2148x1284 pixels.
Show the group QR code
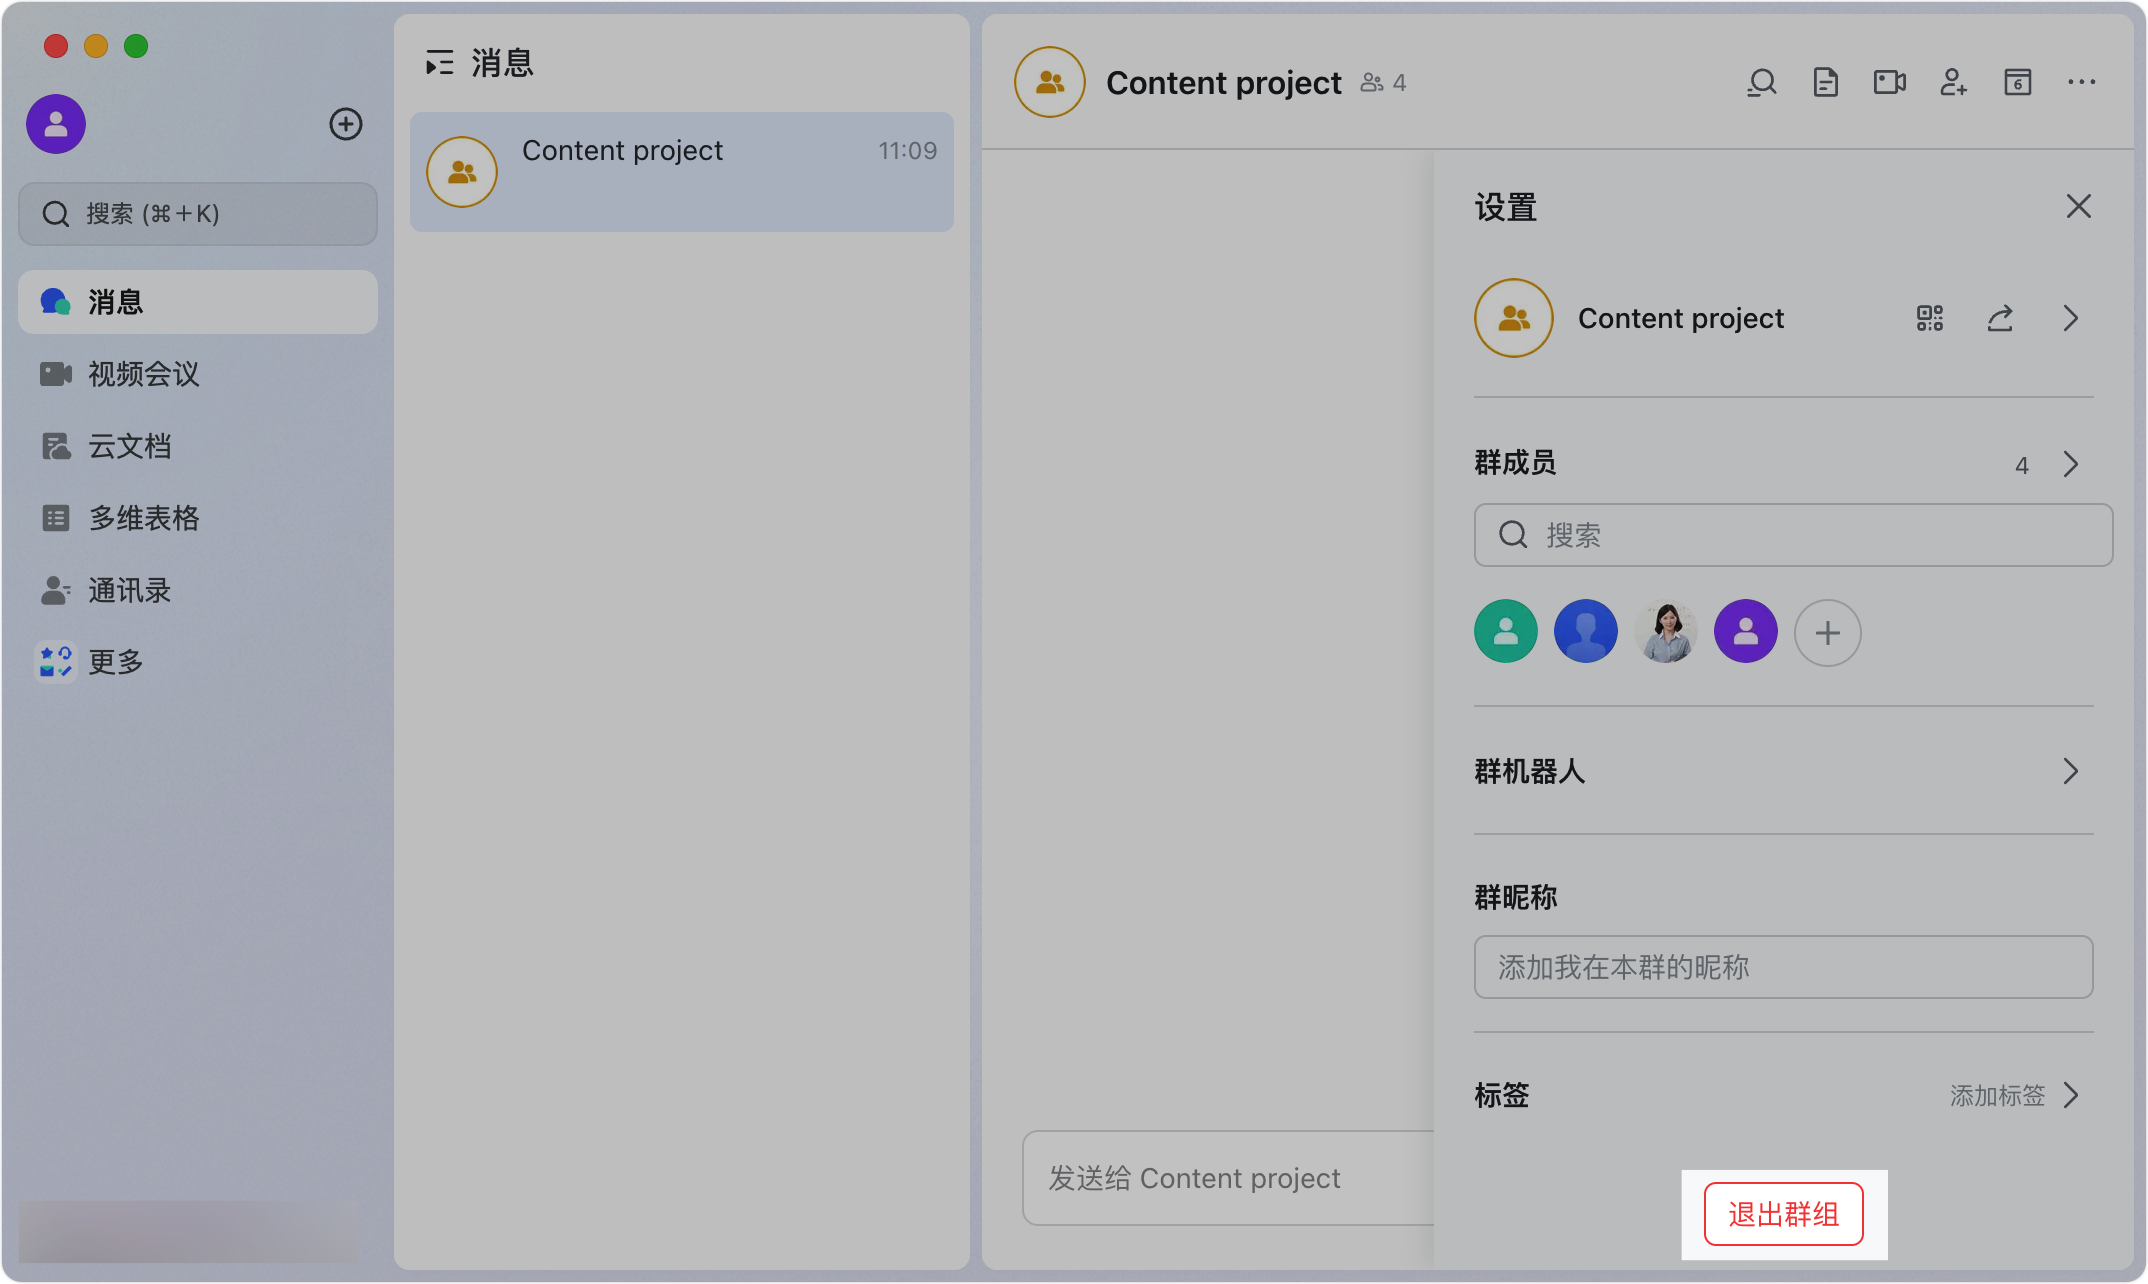pos(1930,318)
